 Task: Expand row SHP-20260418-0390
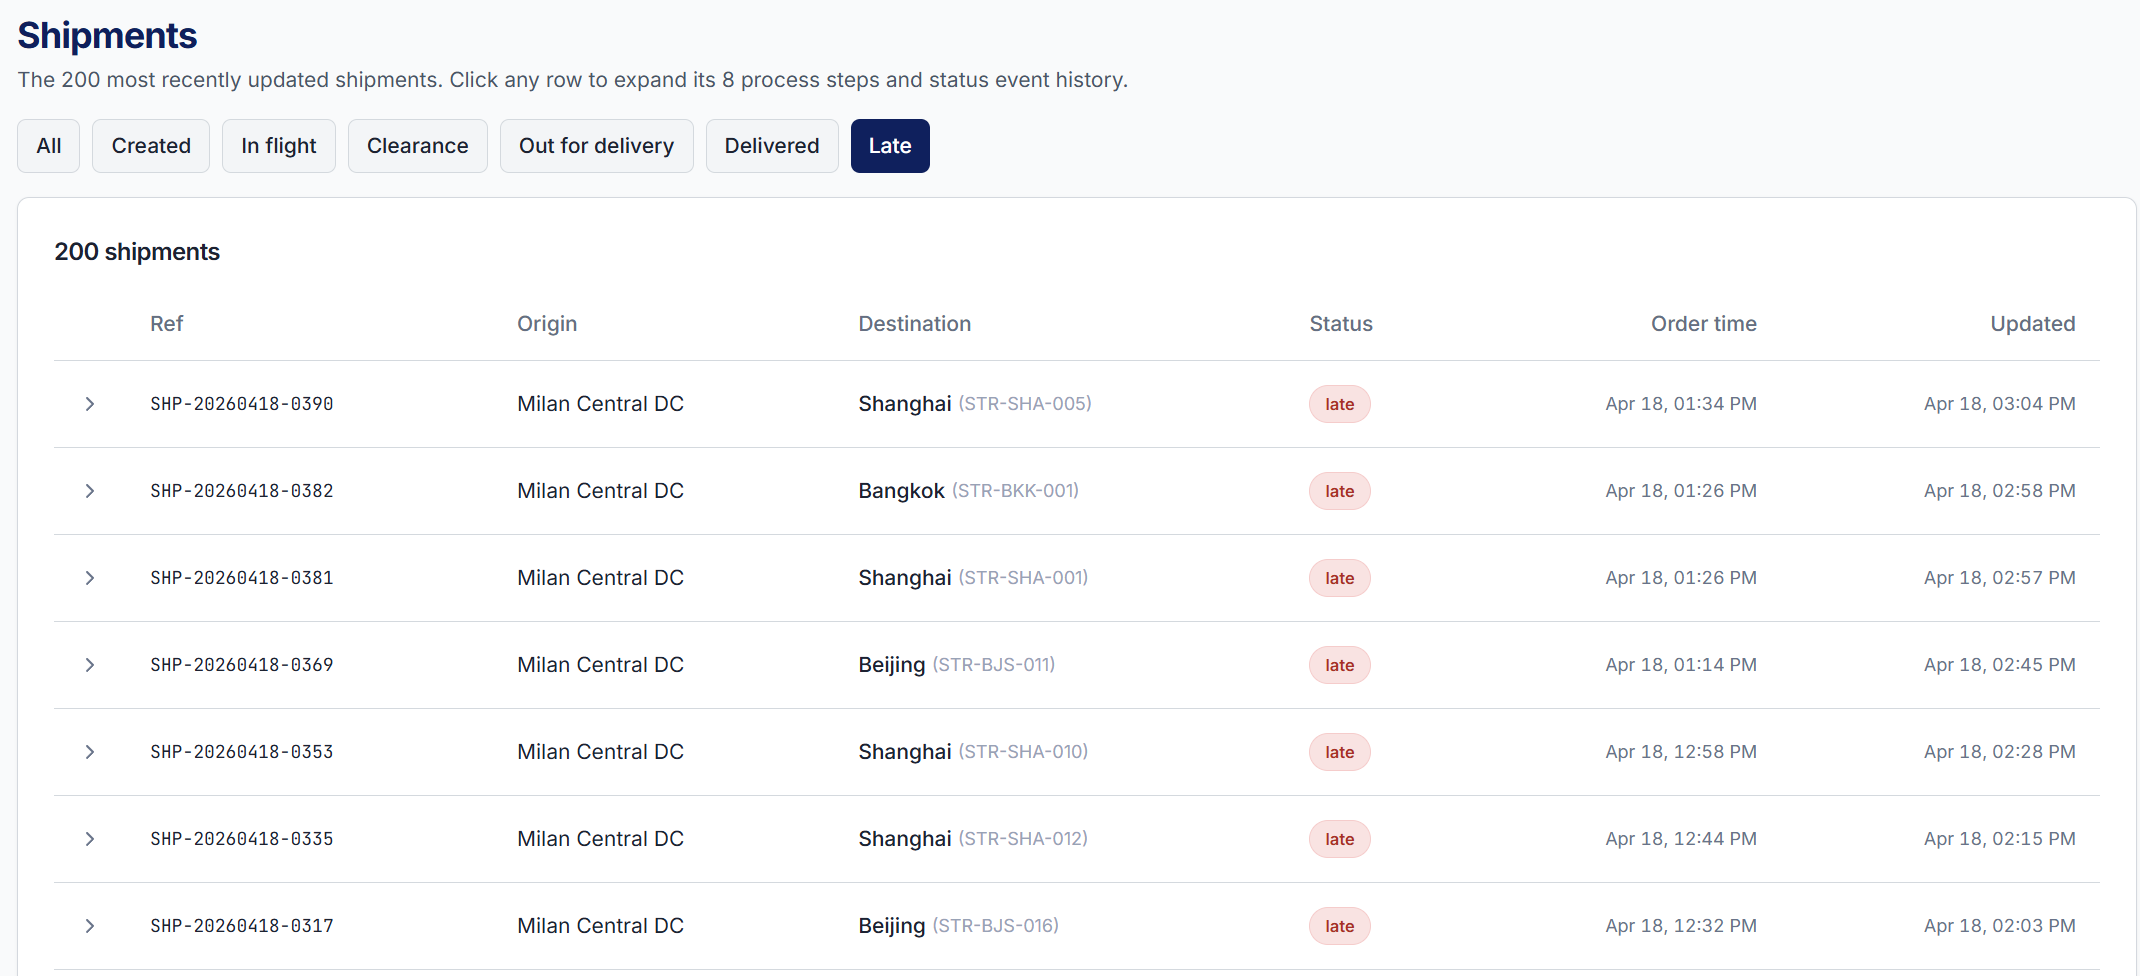click(90, 404)
